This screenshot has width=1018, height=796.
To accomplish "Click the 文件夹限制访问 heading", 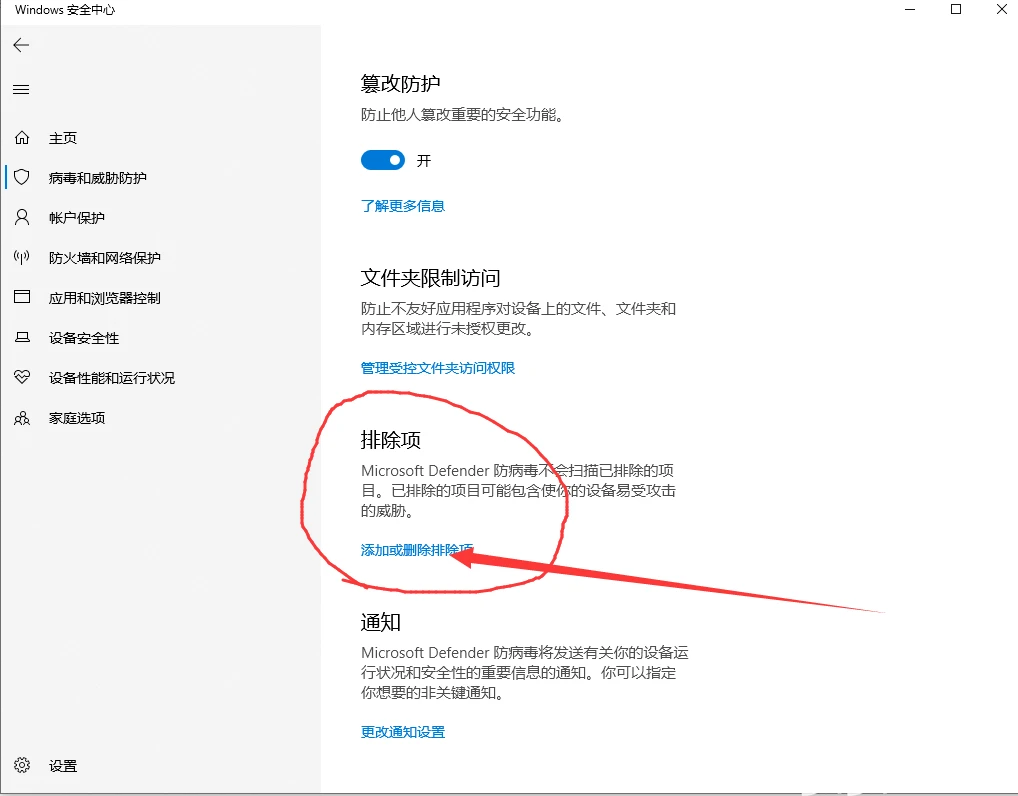I will pos(430,278).
